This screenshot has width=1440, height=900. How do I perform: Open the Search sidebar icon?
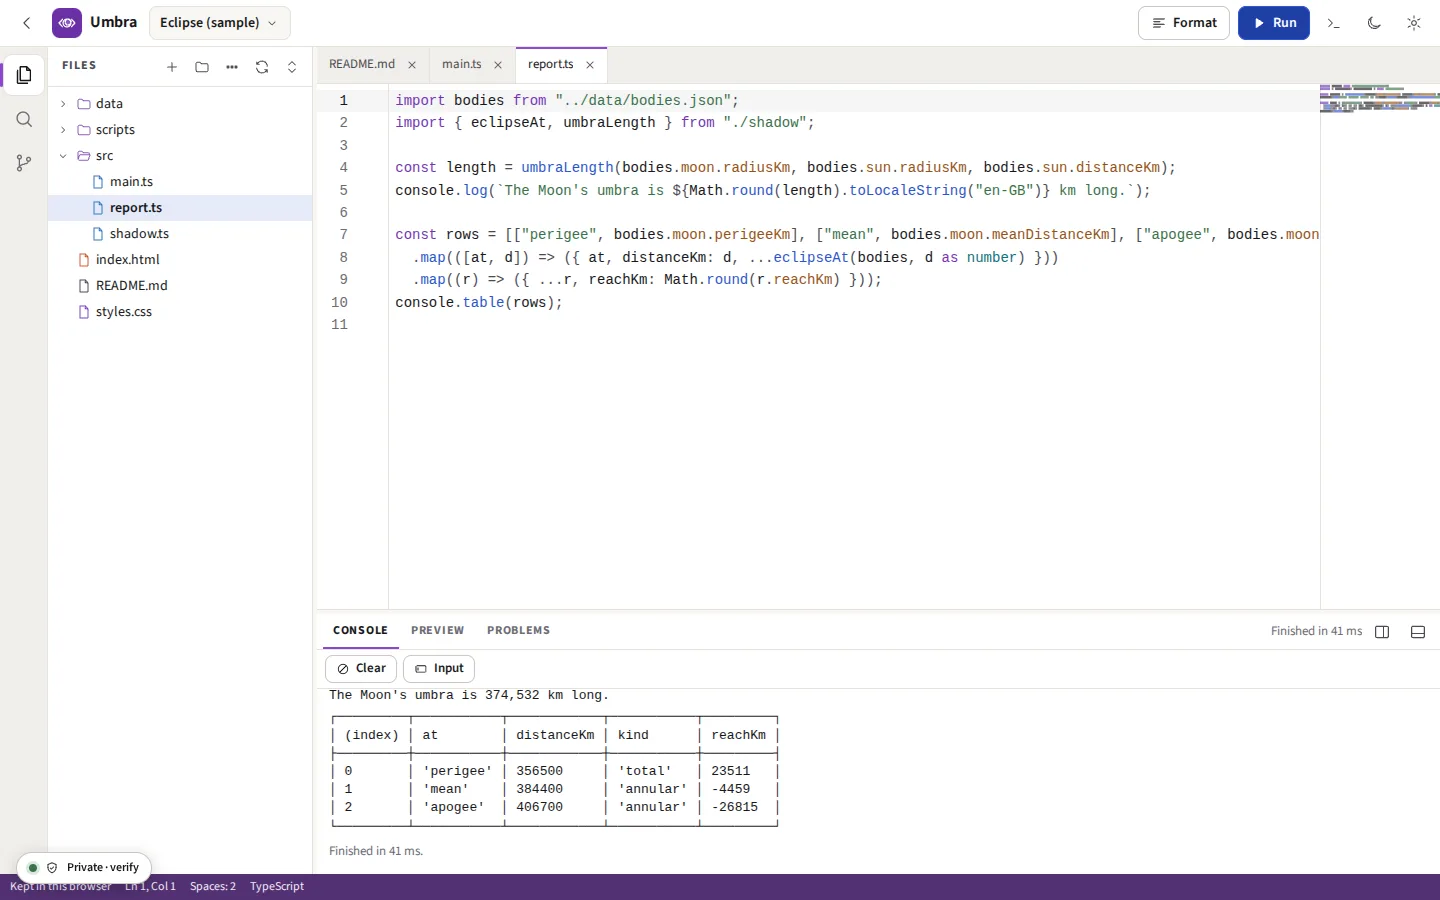coord(24,120)
